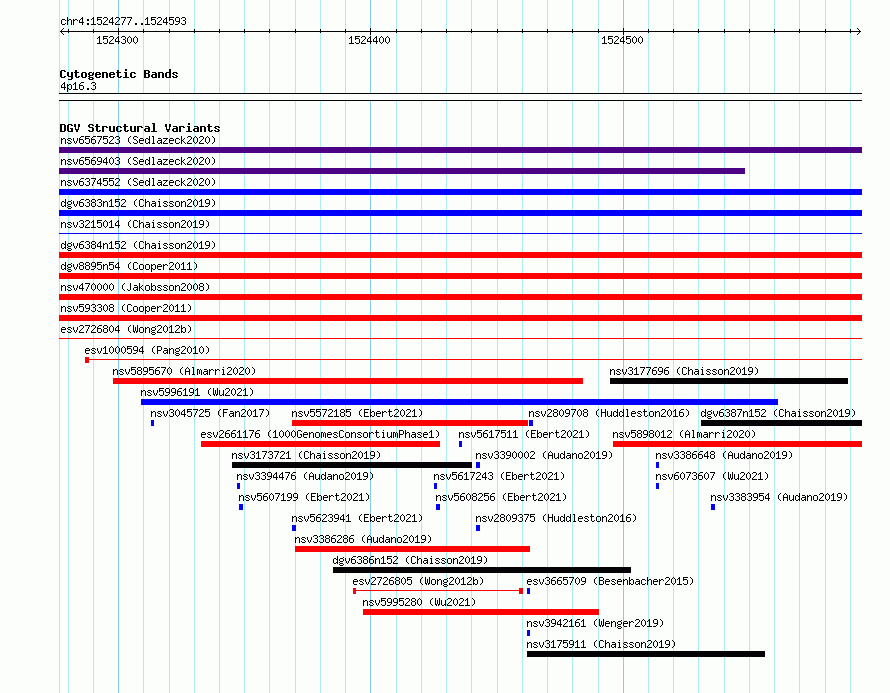Image resolution: width=890 pixels, height=693 pixels.
Task: Click esv2726804 (Wong2012b) label
Action: (x=126, y=329)
